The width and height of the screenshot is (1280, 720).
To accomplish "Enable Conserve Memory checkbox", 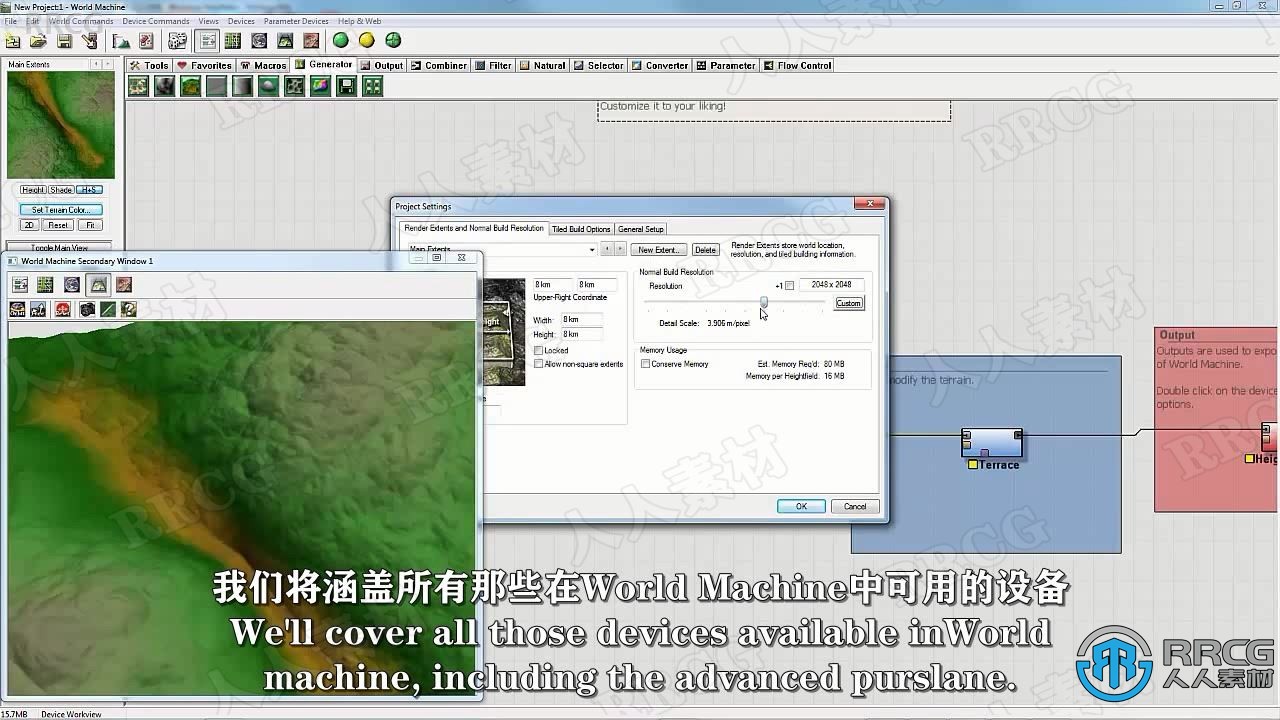I will click(646, 364).
